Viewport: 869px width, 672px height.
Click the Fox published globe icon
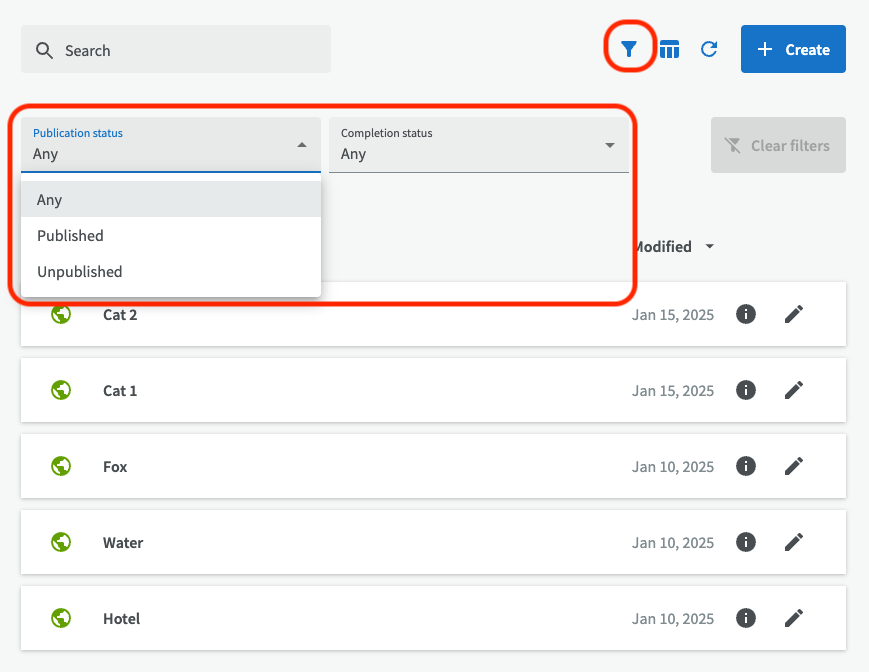[x=61, y=466]
